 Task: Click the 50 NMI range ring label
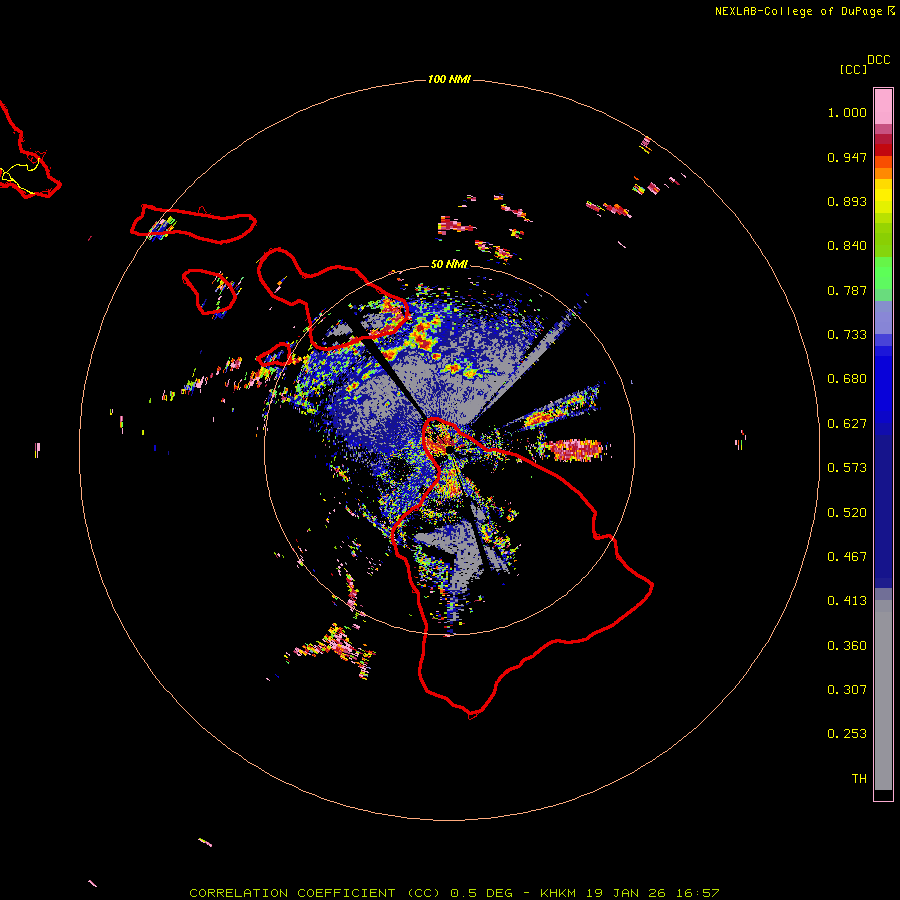point(449,264)
